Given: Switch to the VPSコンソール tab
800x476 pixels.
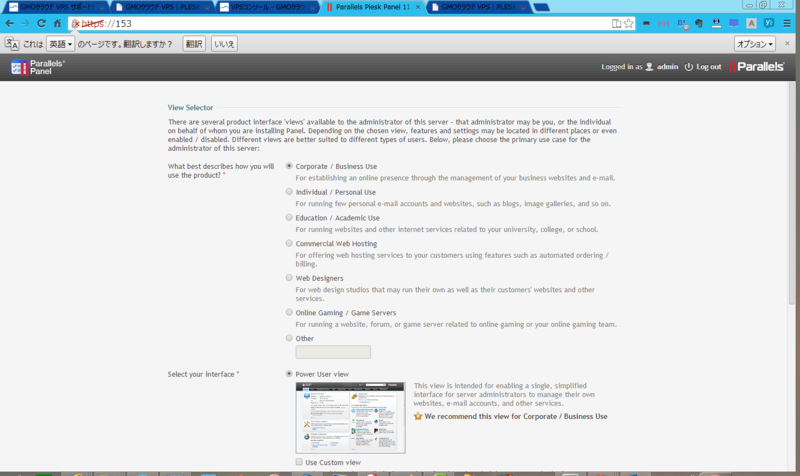Looking at the screenshot, I should click(267, 7).
